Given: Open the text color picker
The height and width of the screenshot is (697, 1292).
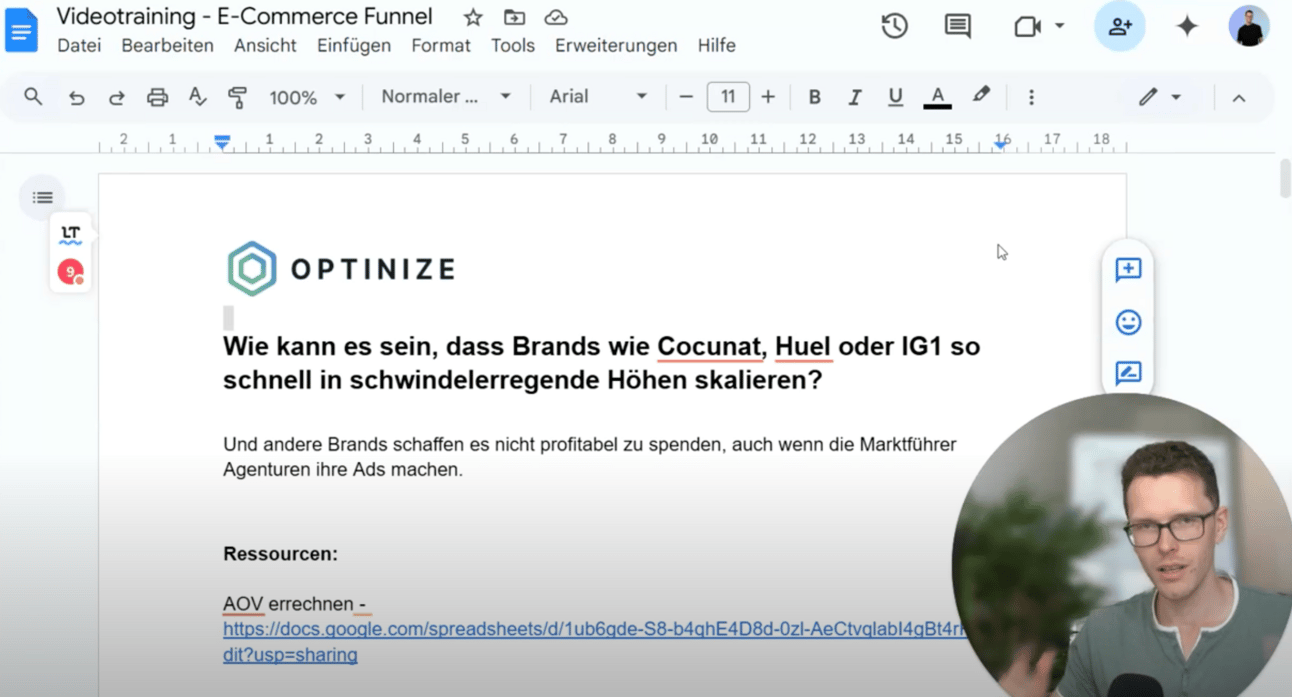Looking at the screenshot, I should pos(937,97).
